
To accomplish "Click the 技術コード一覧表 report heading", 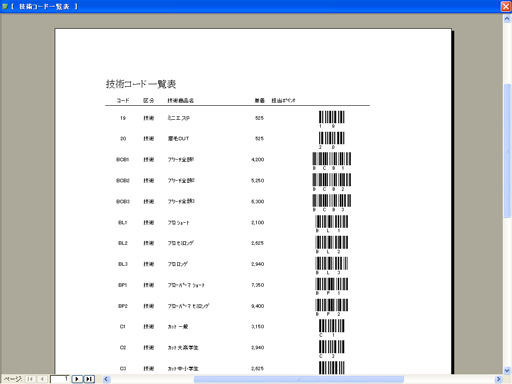I will click(141, 84).
